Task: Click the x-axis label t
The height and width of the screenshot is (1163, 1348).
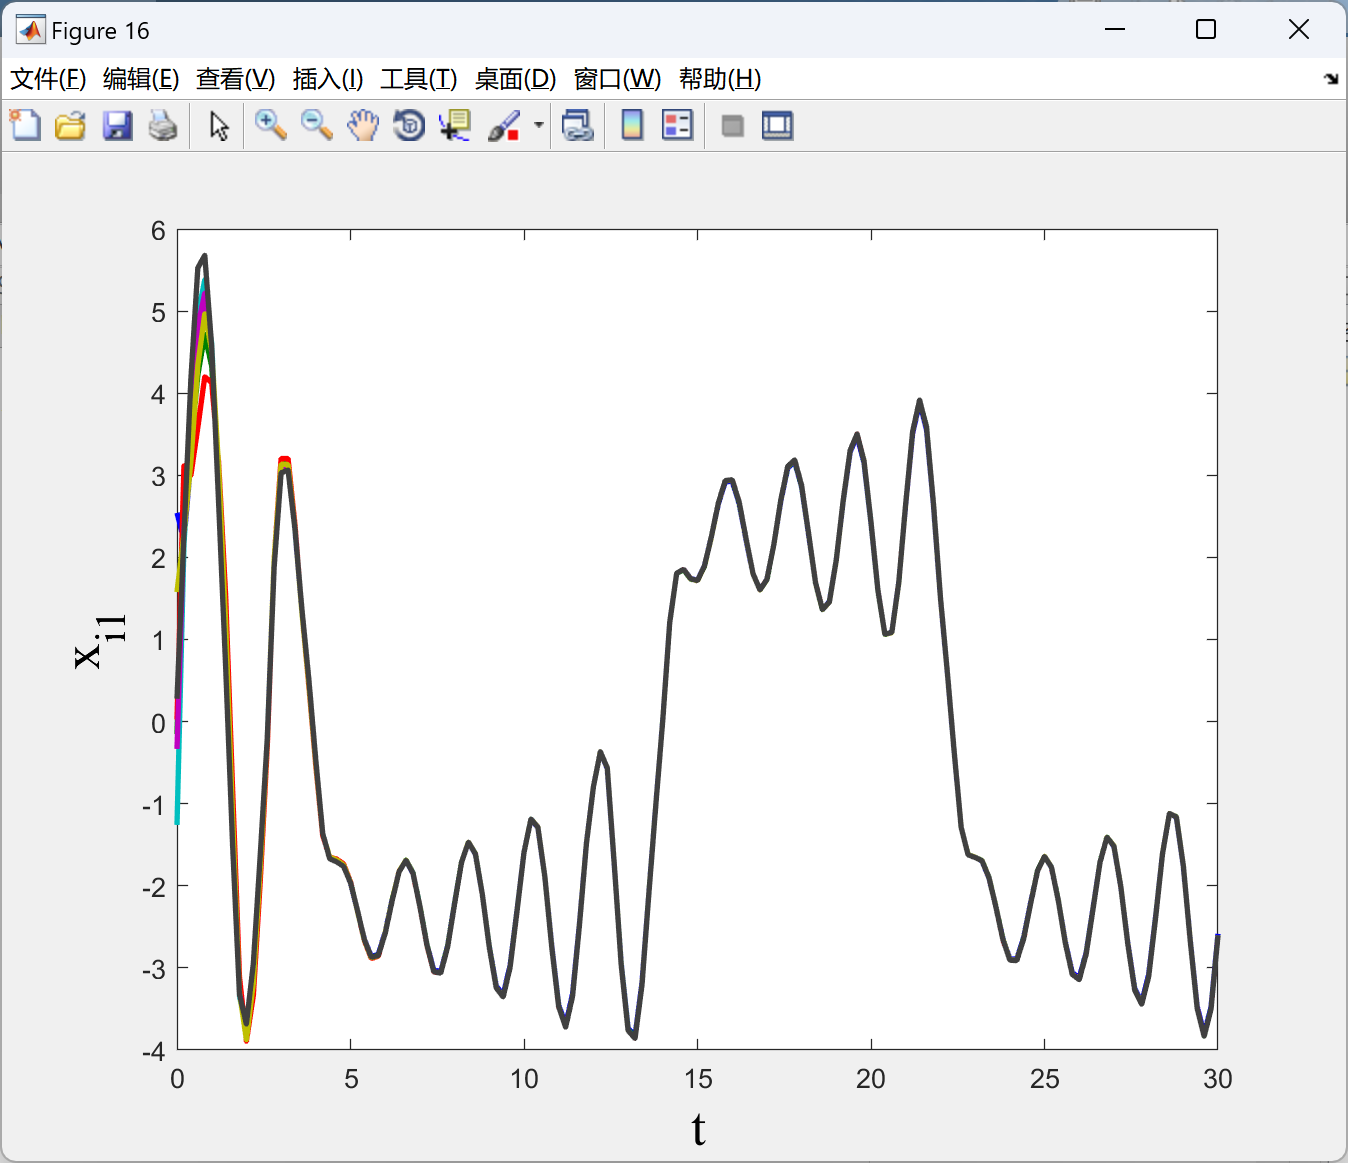Action: coord(698,1129)
